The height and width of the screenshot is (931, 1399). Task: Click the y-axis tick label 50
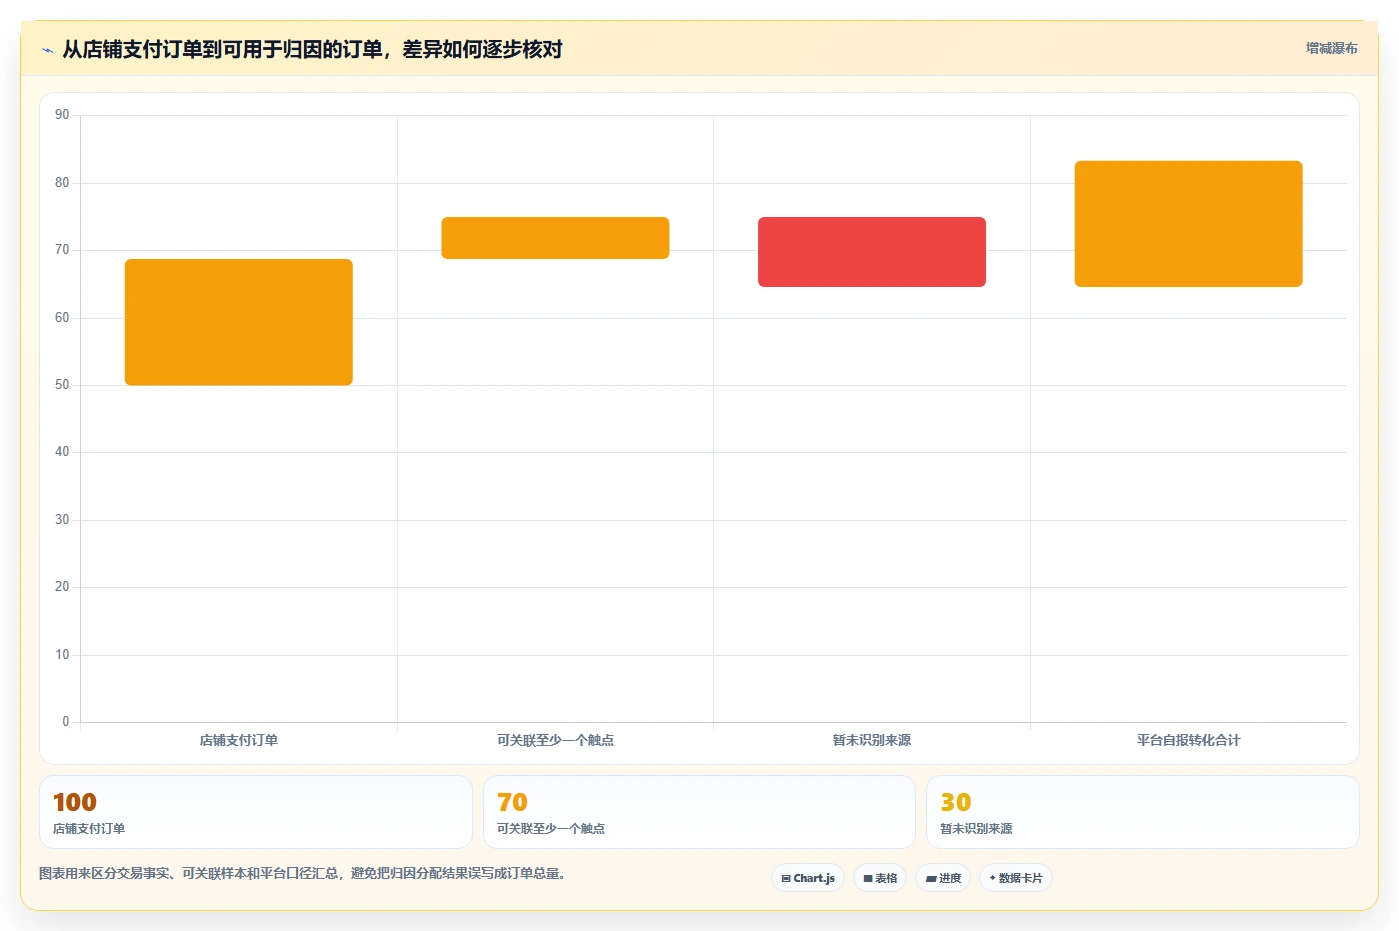[62, 385]
